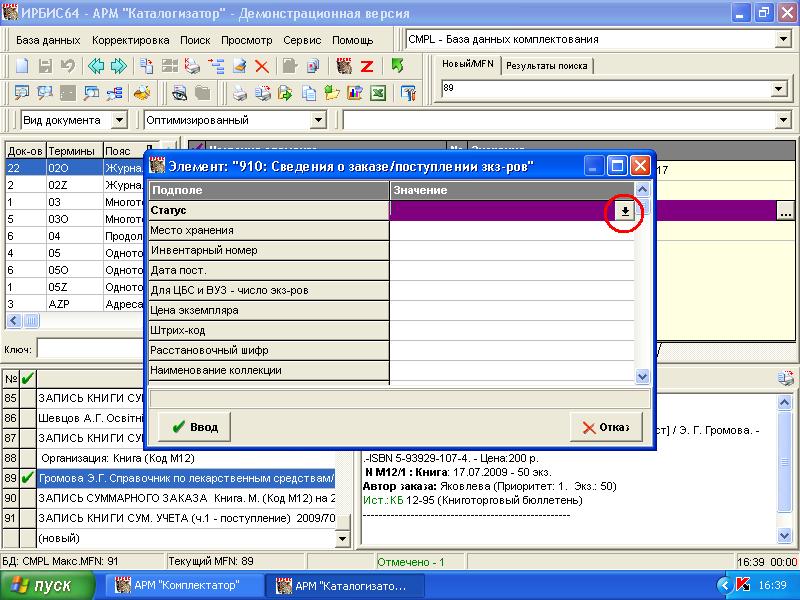Open the Статус field dropdown arrow

click(x=625, y=211)
